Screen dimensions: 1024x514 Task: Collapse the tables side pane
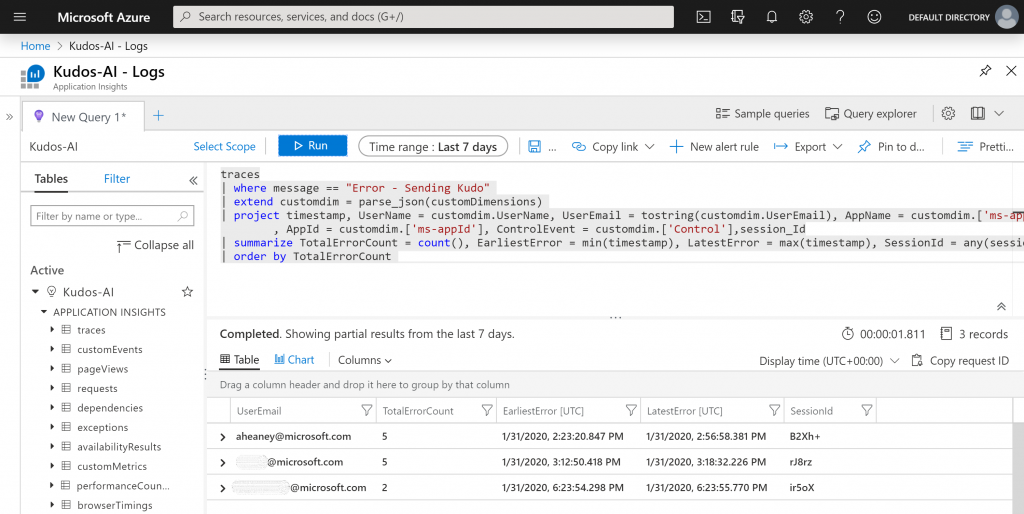tap(193, 180)
